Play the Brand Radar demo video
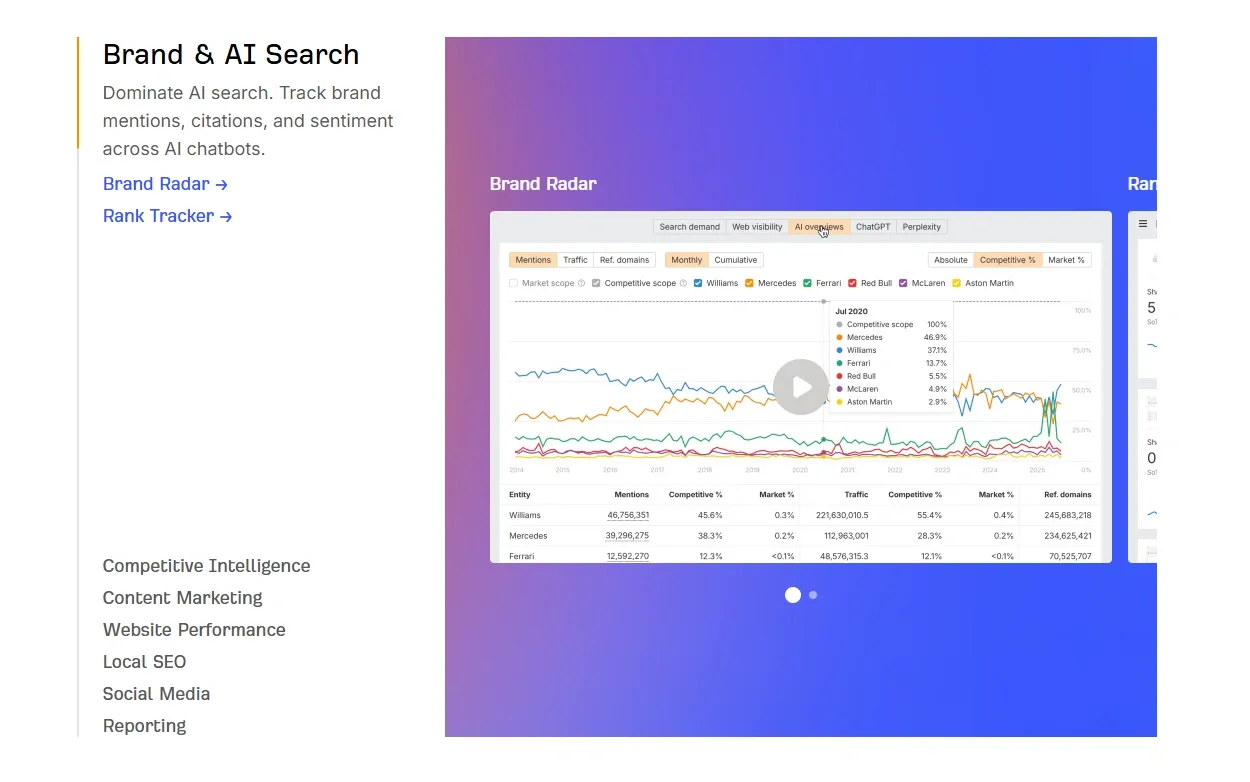The width and height of the screenshot is (1250, 782). tap(800, 387)
